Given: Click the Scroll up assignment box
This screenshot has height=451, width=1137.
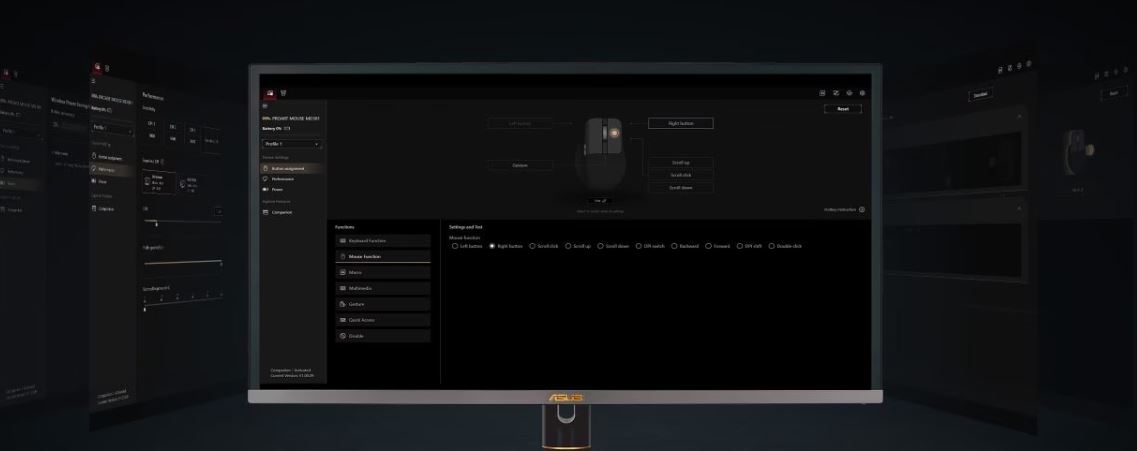Looking at the screenshot, I should (x=680, y=162).
